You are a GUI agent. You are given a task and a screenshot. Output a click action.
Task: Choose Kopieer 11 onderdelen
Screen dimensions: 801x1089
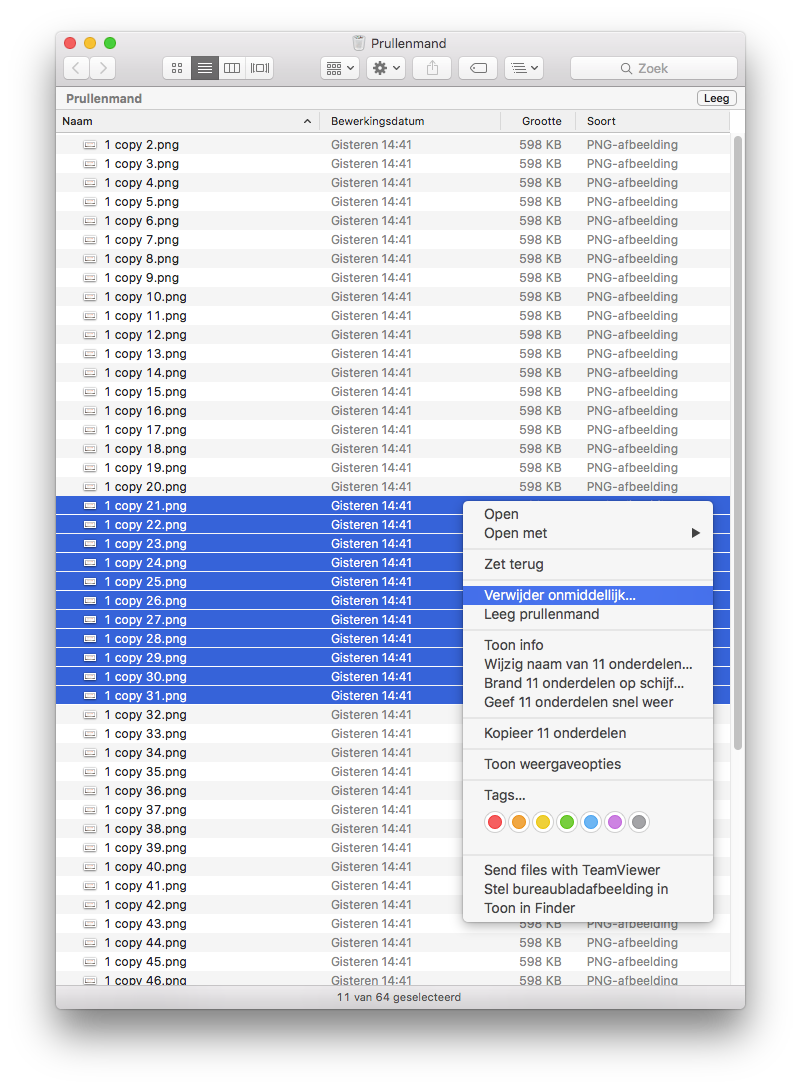click(x=588, y=733)
